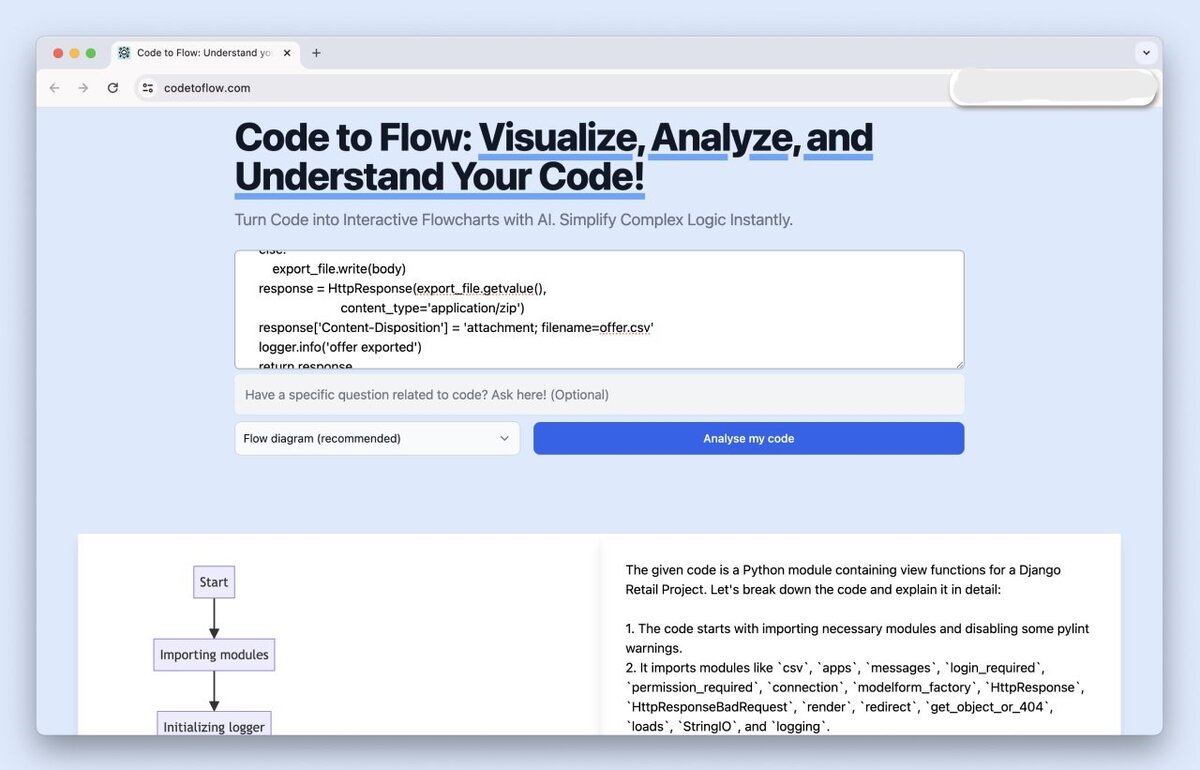Close the Code to Flow tab
1200x770 pixels.
tap(287, 53)
